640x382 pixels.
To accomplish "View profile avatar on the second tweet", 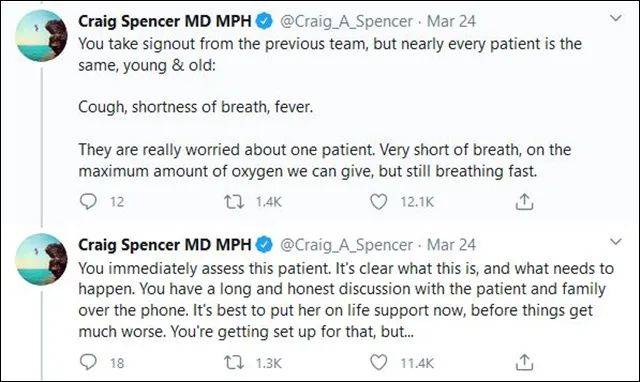I will pyautogui.click(x=41, y=259).
